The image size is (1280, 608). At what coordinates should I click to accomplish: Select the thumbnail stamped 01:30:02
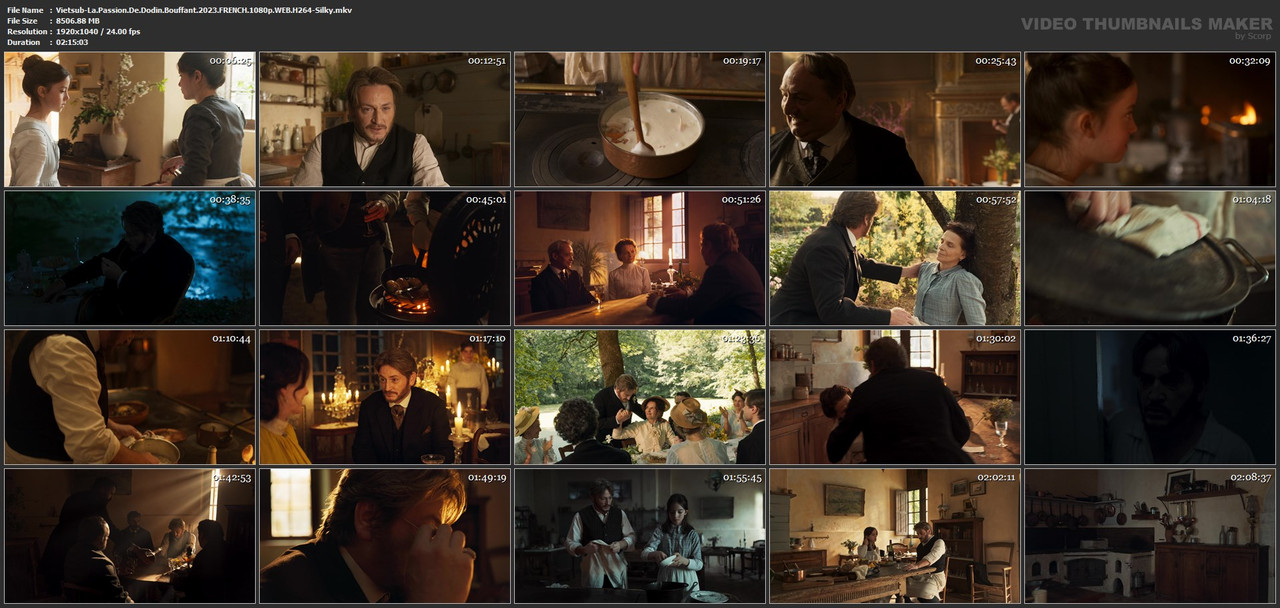(x=895, y=397)
